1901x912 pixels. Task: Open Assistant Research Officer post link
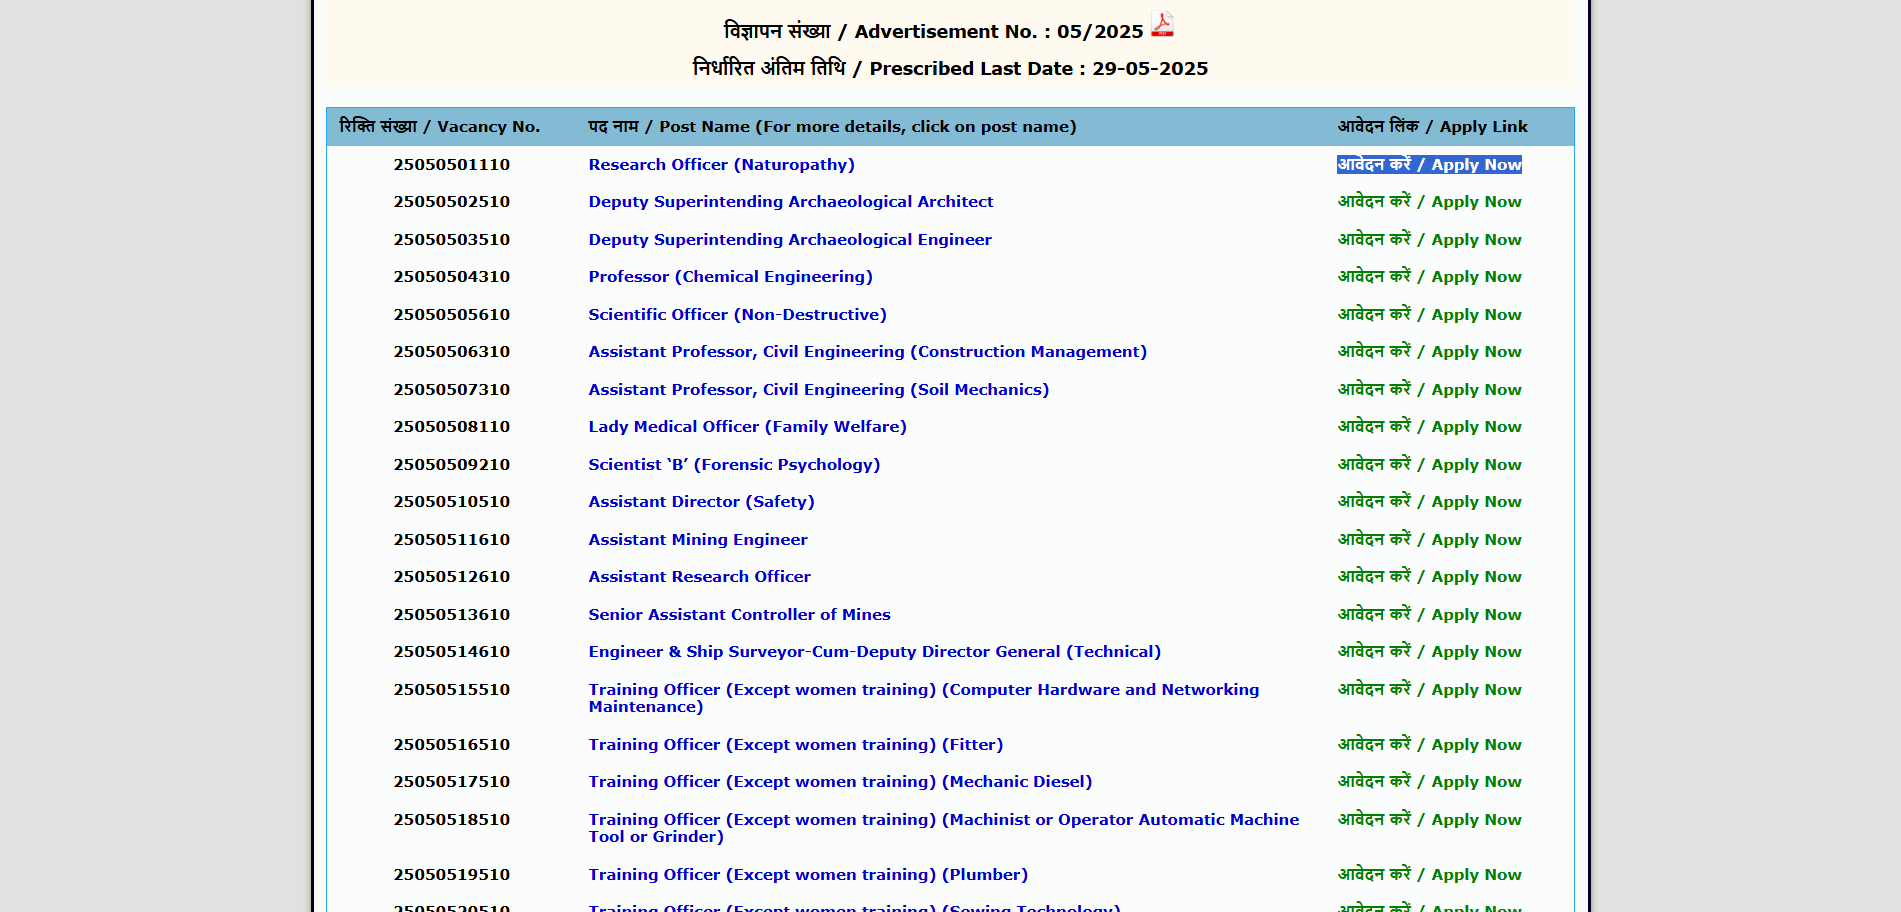[x=699, y=577]
